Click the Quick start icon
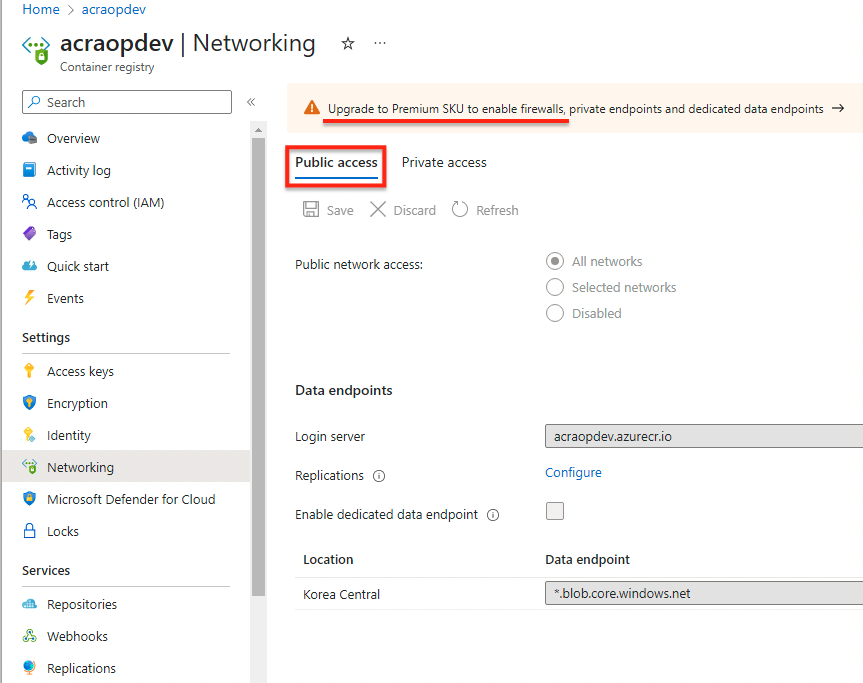Image resolution: width=863 pixels, height=683 pixels. tap(30, 266)
